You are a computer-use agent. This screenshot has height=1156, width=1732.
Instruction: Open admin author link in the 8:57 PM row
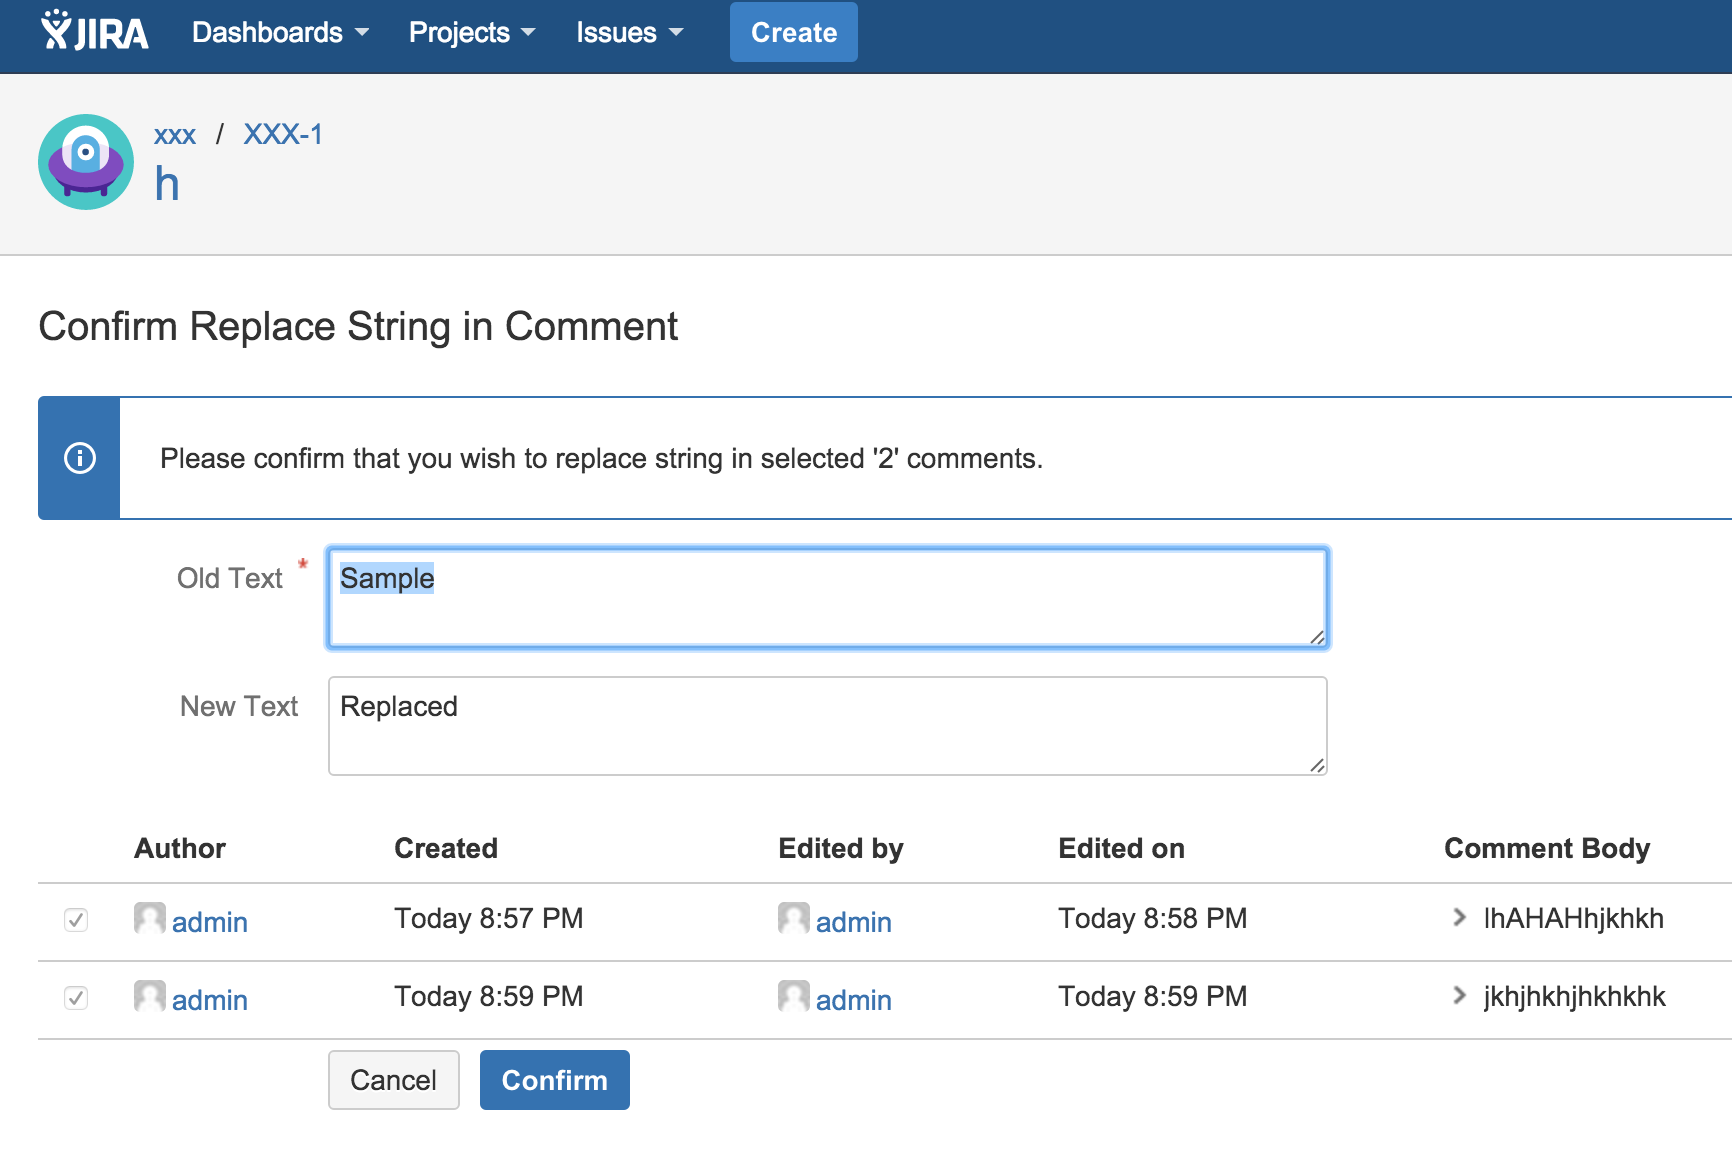pyautogui.click(x=210, y=922)
